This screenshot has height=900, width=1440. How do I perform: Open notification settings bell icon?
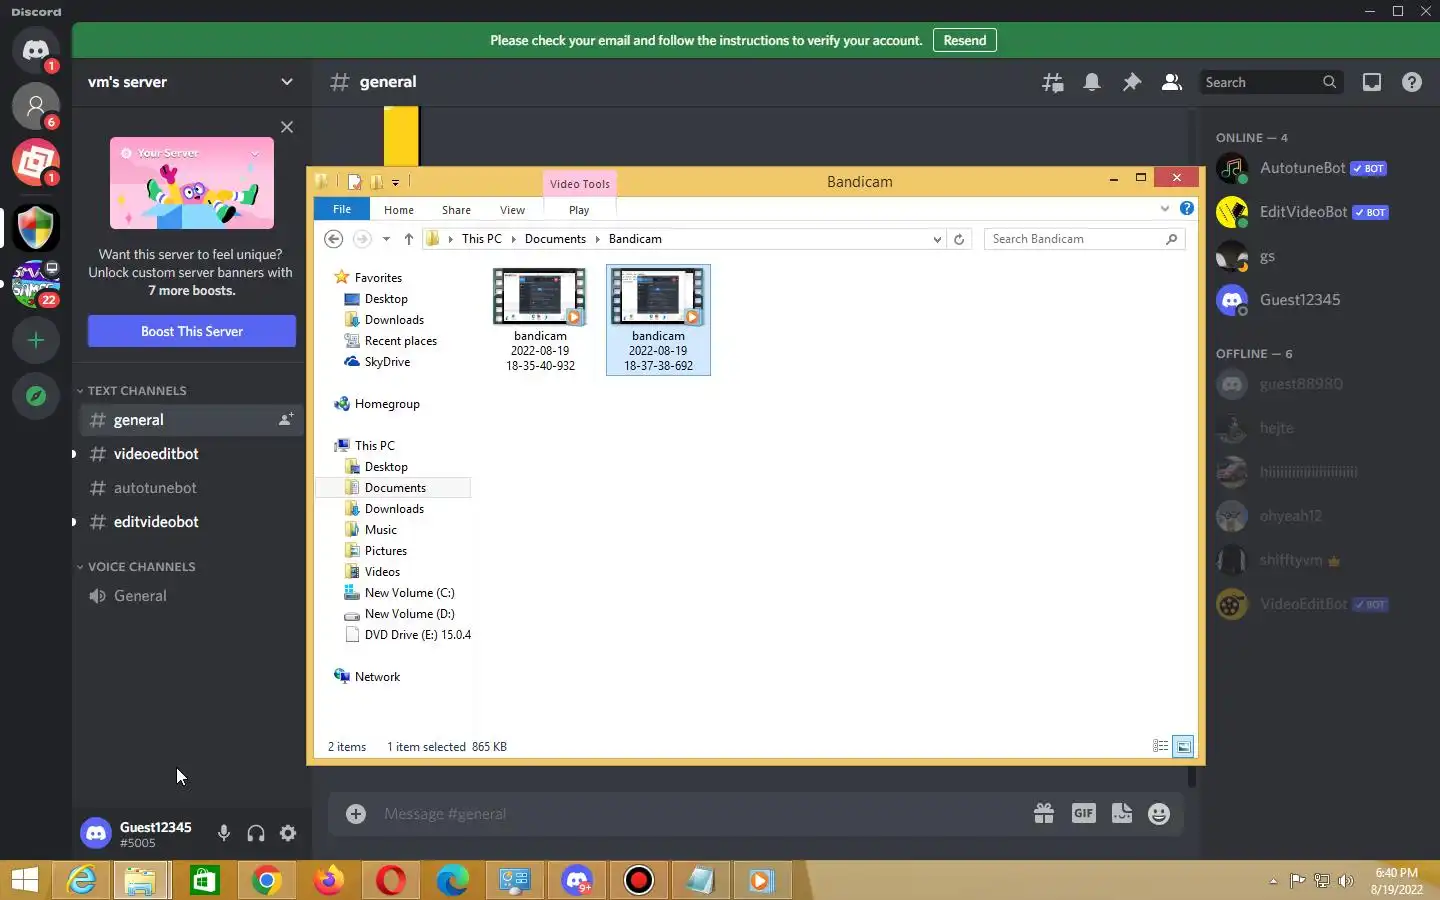tap(1092, 83)
